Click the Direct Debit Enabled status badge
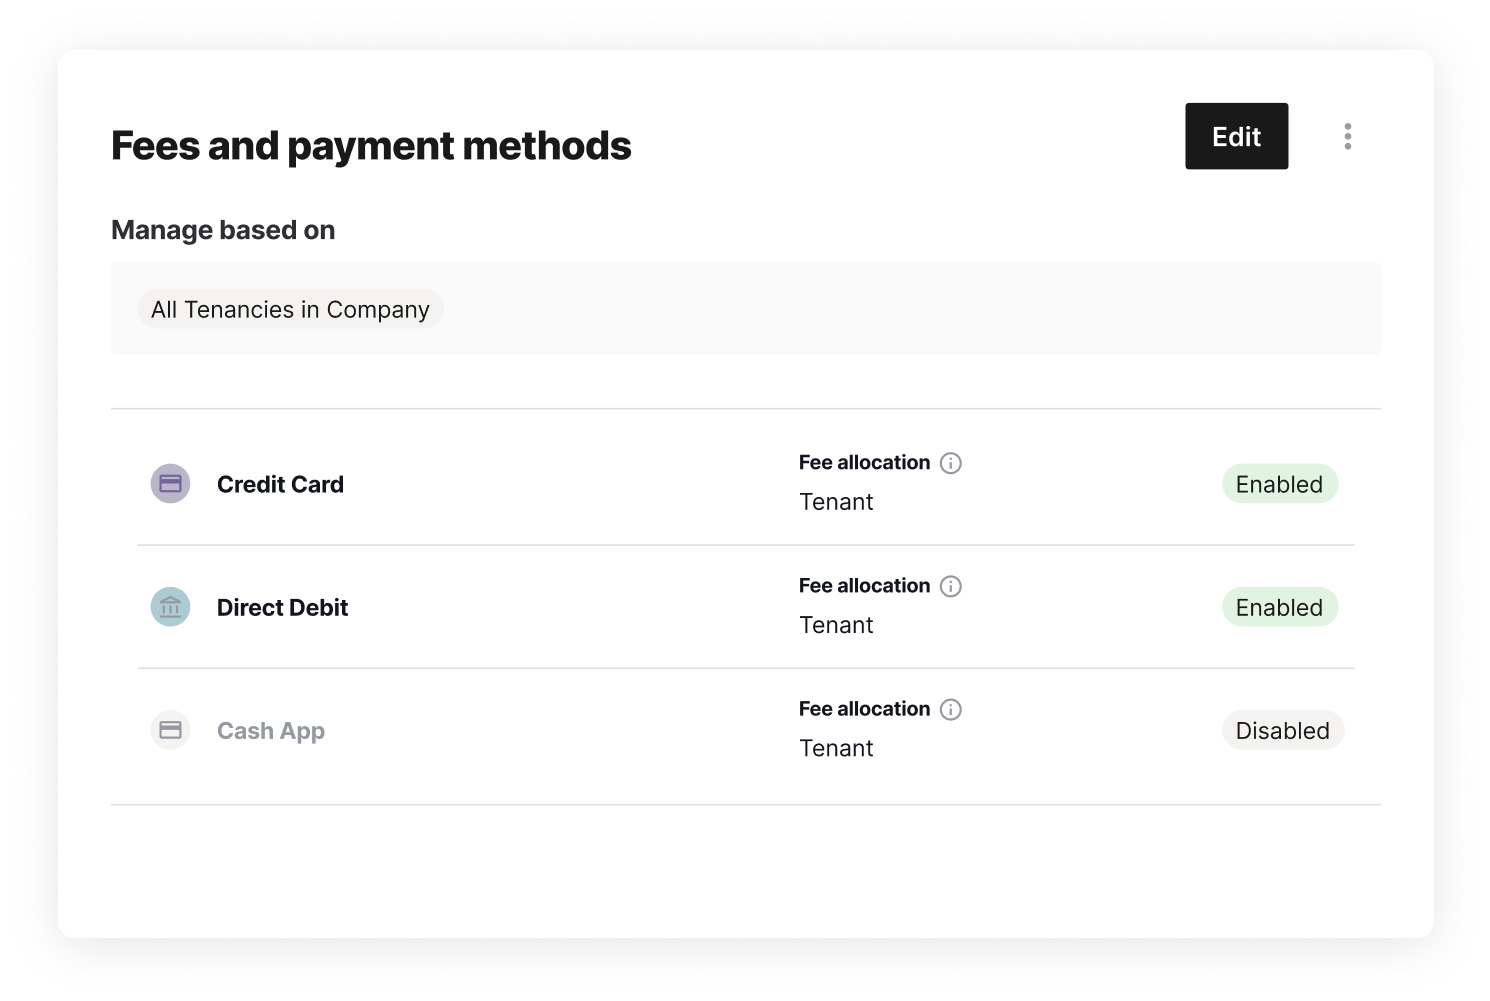Viewport: 1490px width, 1001px height. tap(1279, 607)
